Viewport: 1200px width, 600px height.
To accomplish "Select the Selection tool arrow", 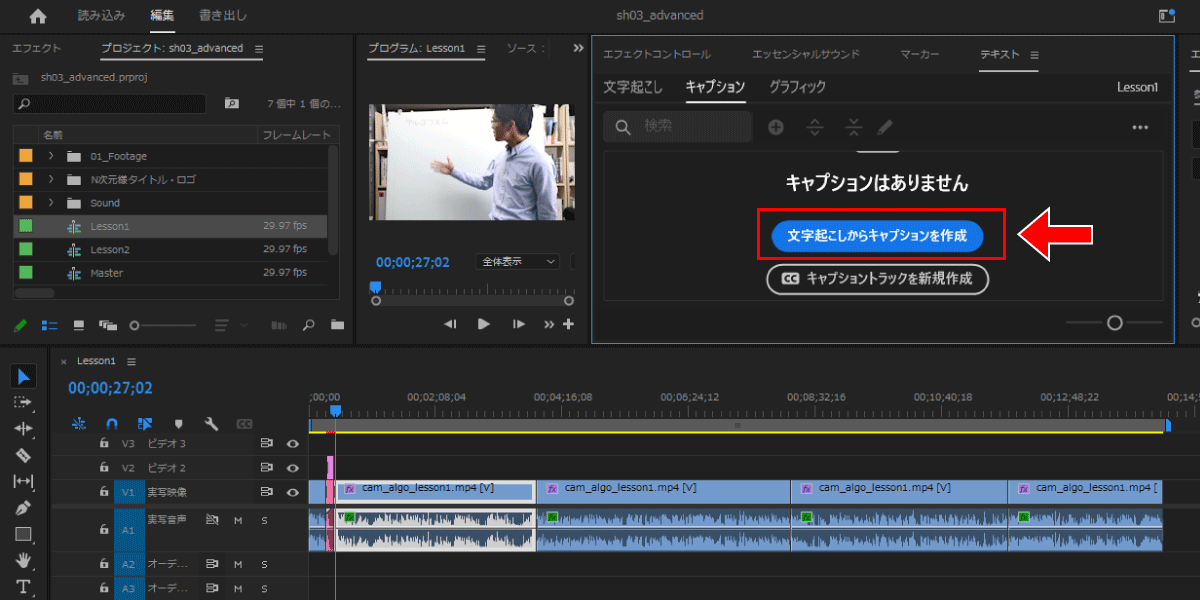I will tap(24, 376).
